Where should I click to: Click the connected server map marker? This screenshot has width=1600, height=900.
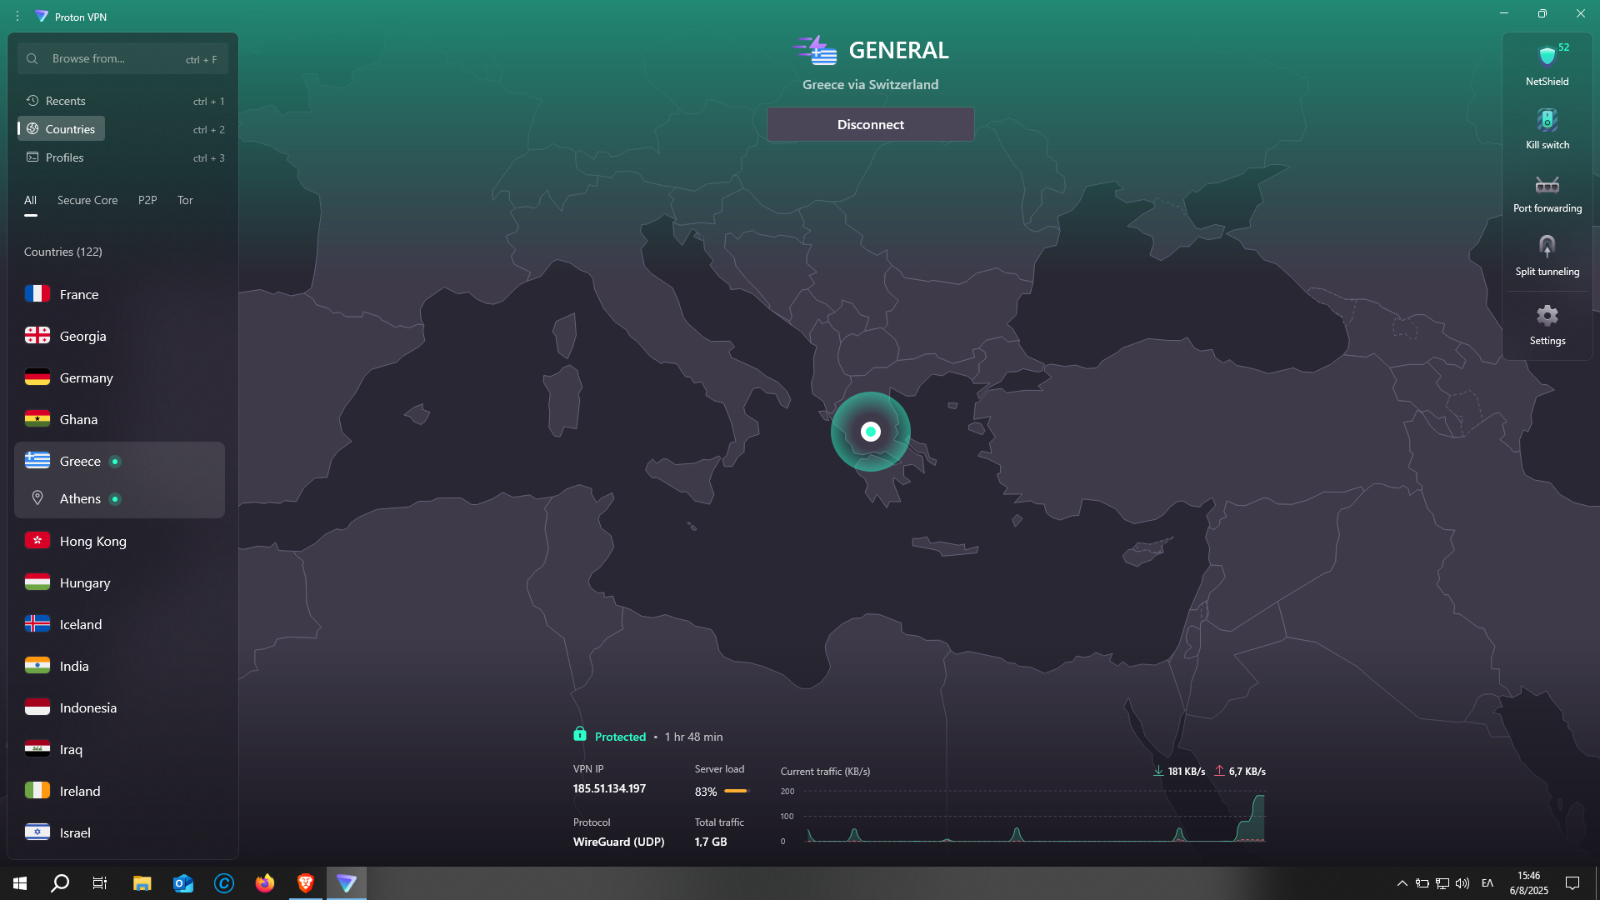pyautogui.click(x=870, y=432)
